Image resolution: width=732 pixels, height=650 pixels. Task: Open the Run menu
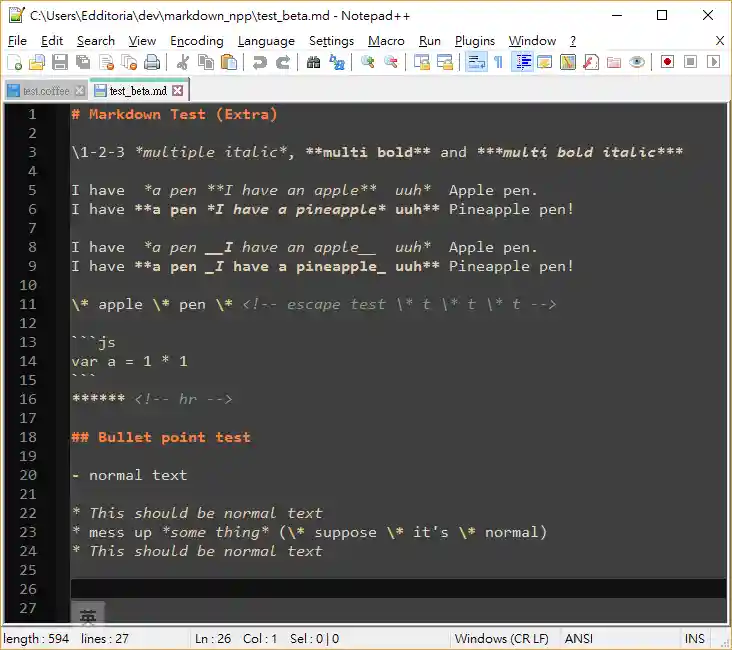[x=429, y=41]
